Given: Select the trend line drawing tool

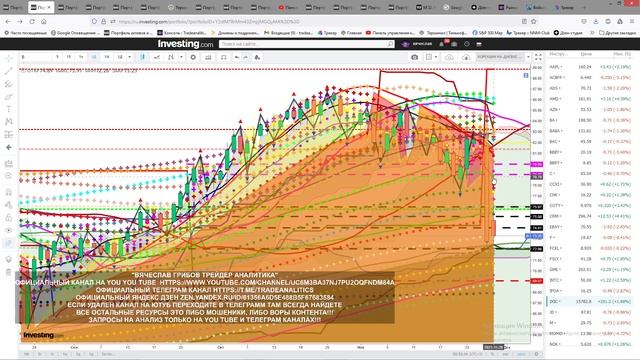Looking at the screenshot, I should click(x=9, y=71).
